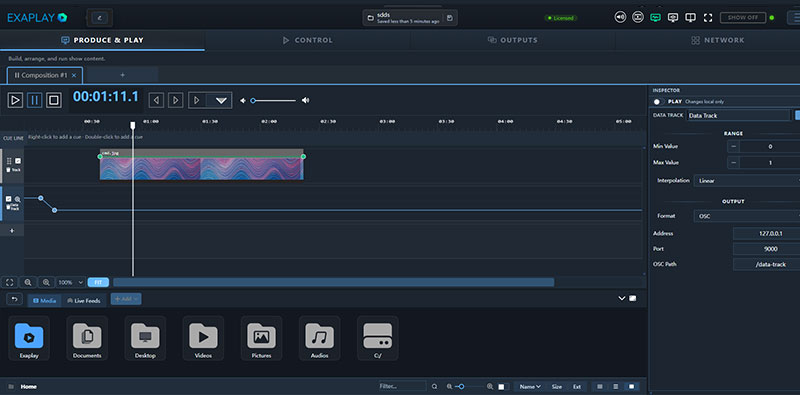
Task: Select the first data track keyframe point
Action: [x=41, y=198]
